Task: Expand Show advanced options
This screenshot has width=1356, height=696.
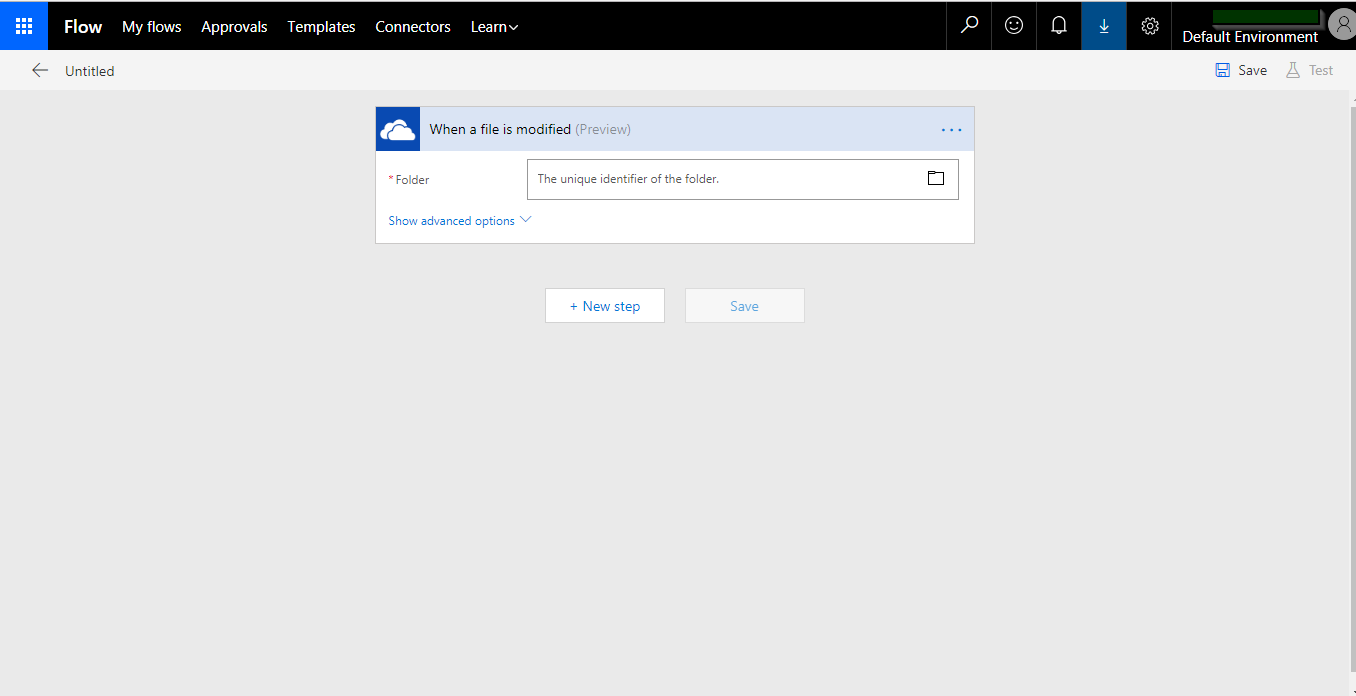Action: point(460,221)
